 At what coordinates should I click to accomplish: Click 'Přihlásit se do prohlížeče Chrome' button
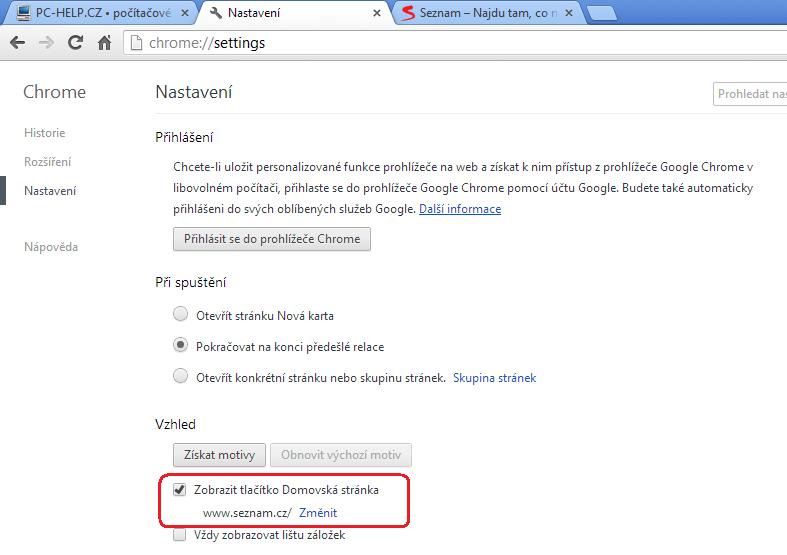tap(272, 239)
